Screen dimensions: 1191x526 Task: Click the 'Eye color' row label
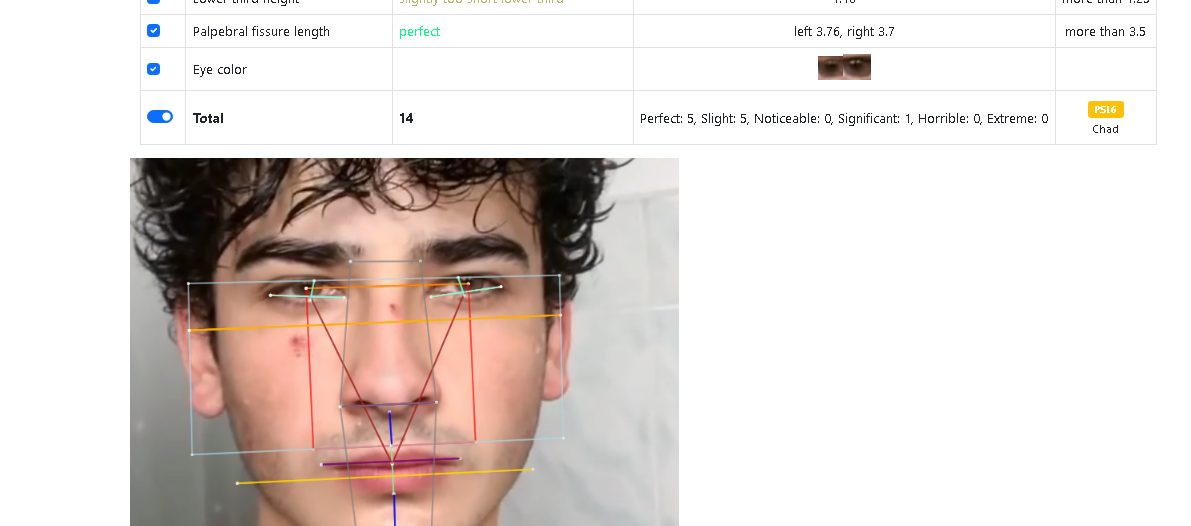click(220, 70)
